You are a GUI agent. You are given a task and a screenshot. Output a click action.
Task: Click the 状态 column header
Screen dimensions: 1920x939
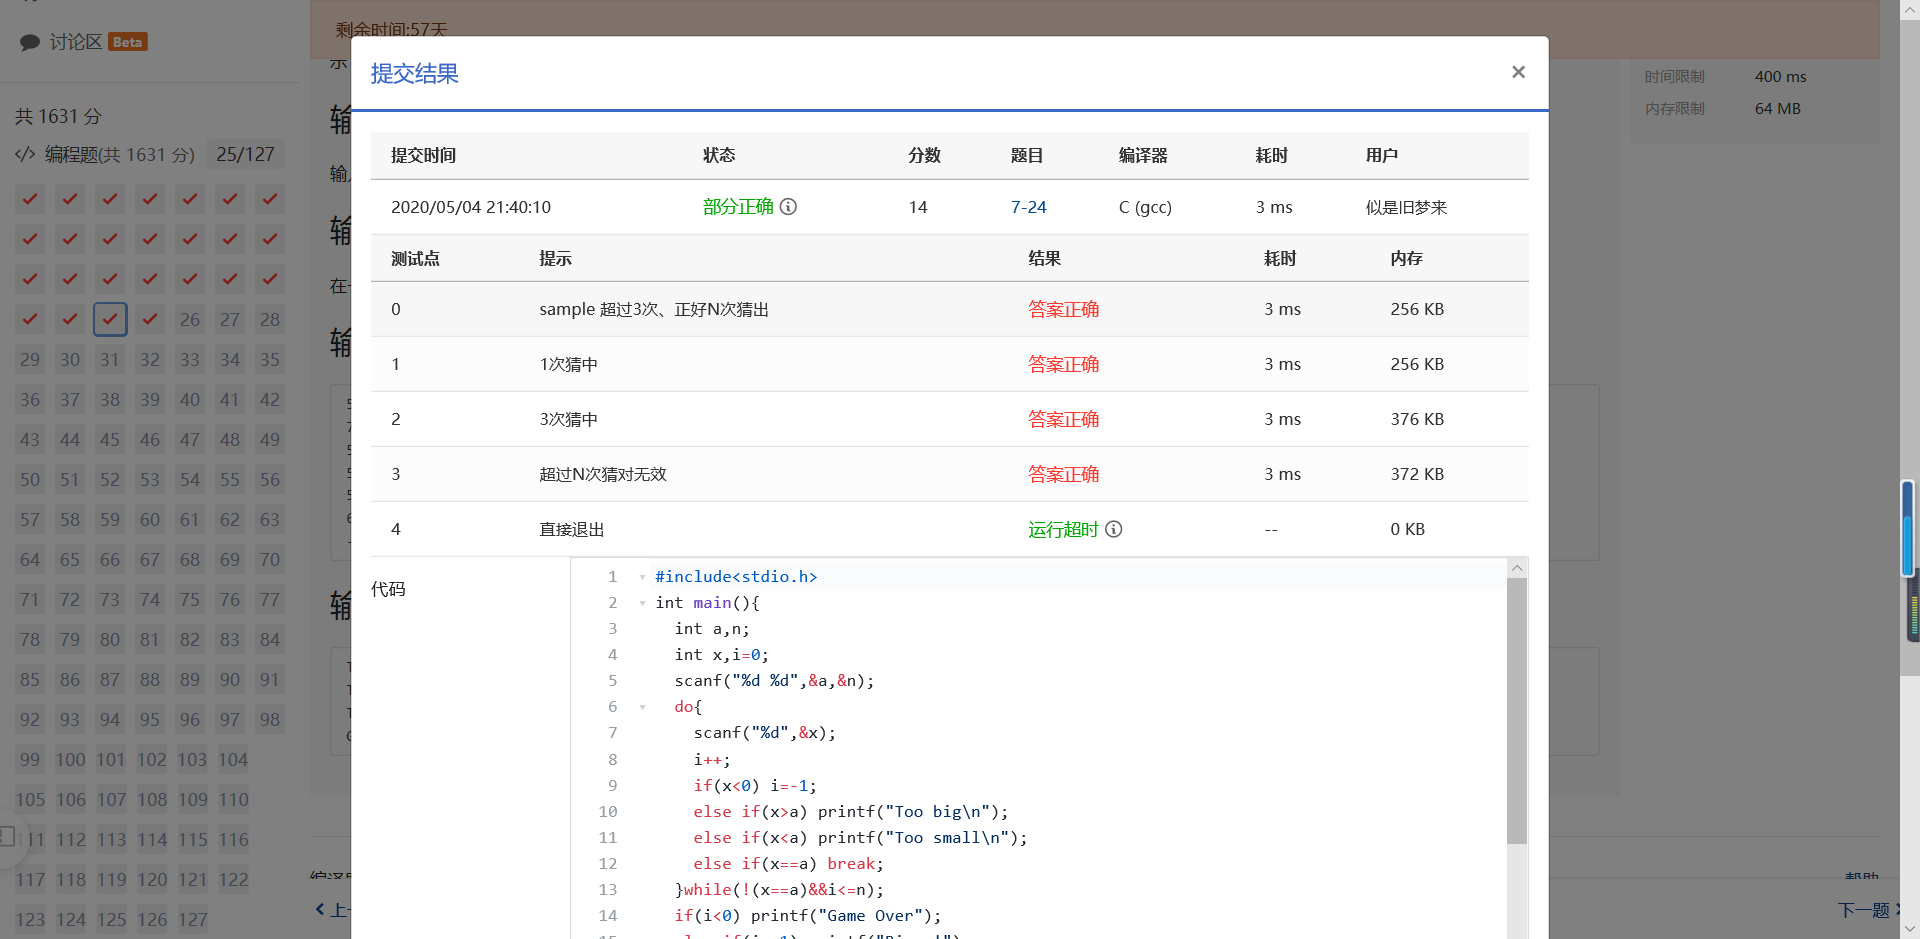(x=719, y=155)
